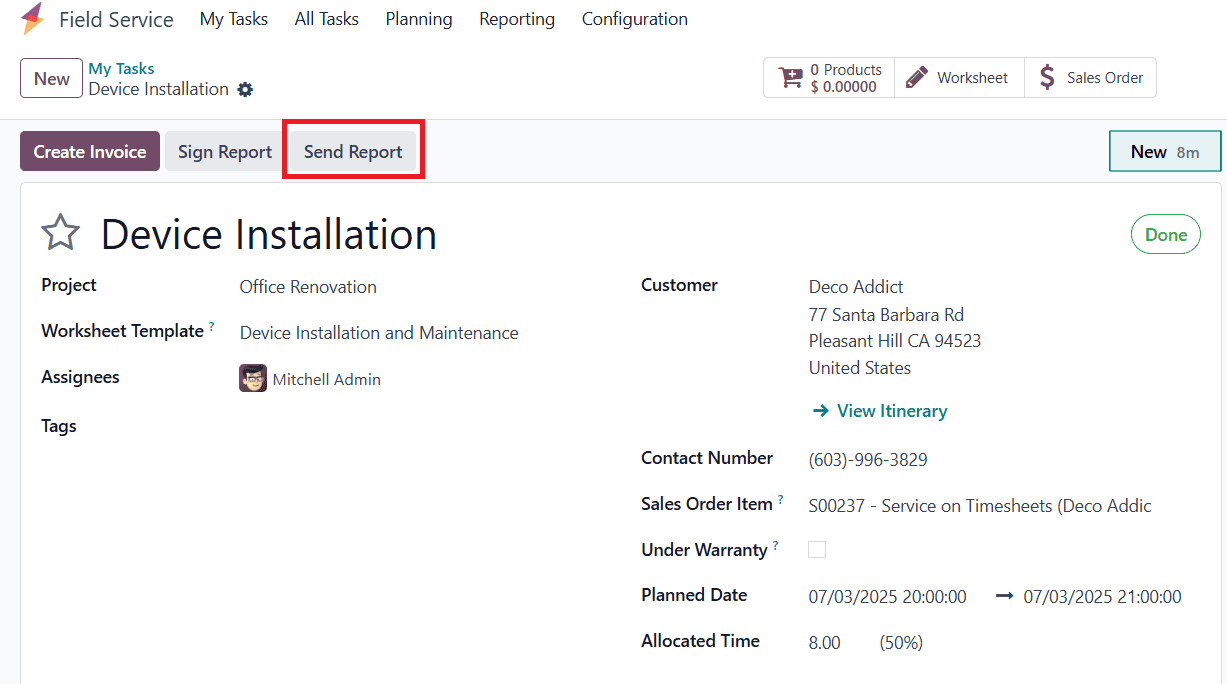Toggle the Under Warranty checkbox
Screen dimensions: 1227x684
click(x=817, y=549)
